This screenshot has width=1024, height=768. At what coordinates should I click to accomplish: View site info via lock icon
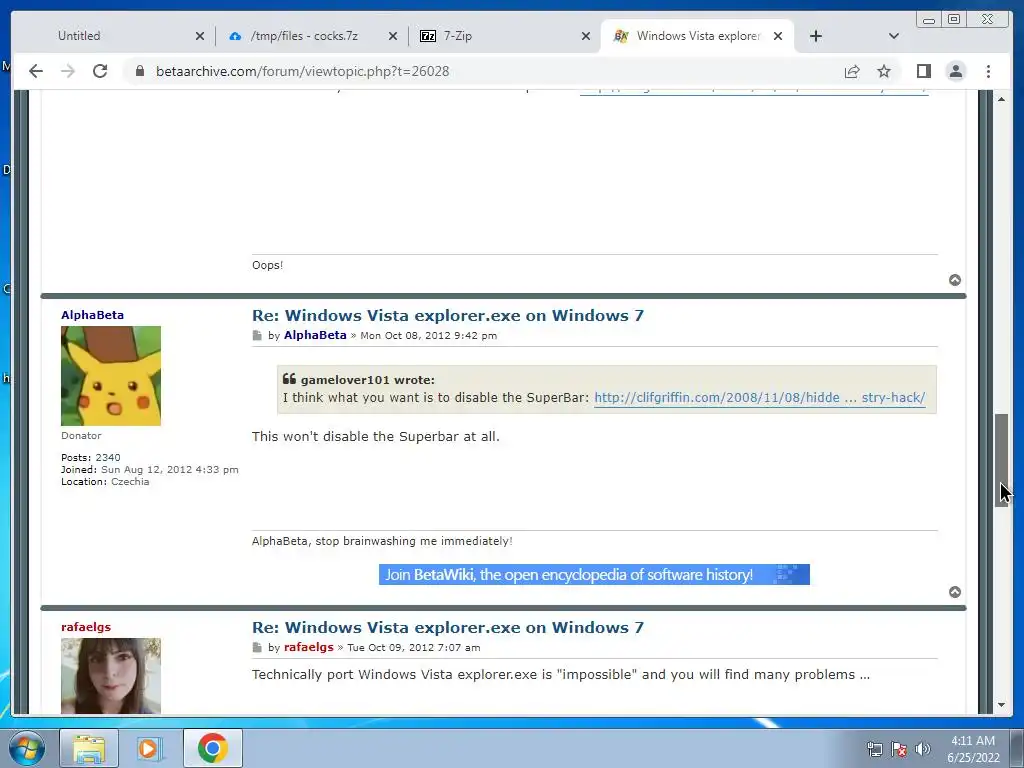(139, 71)
